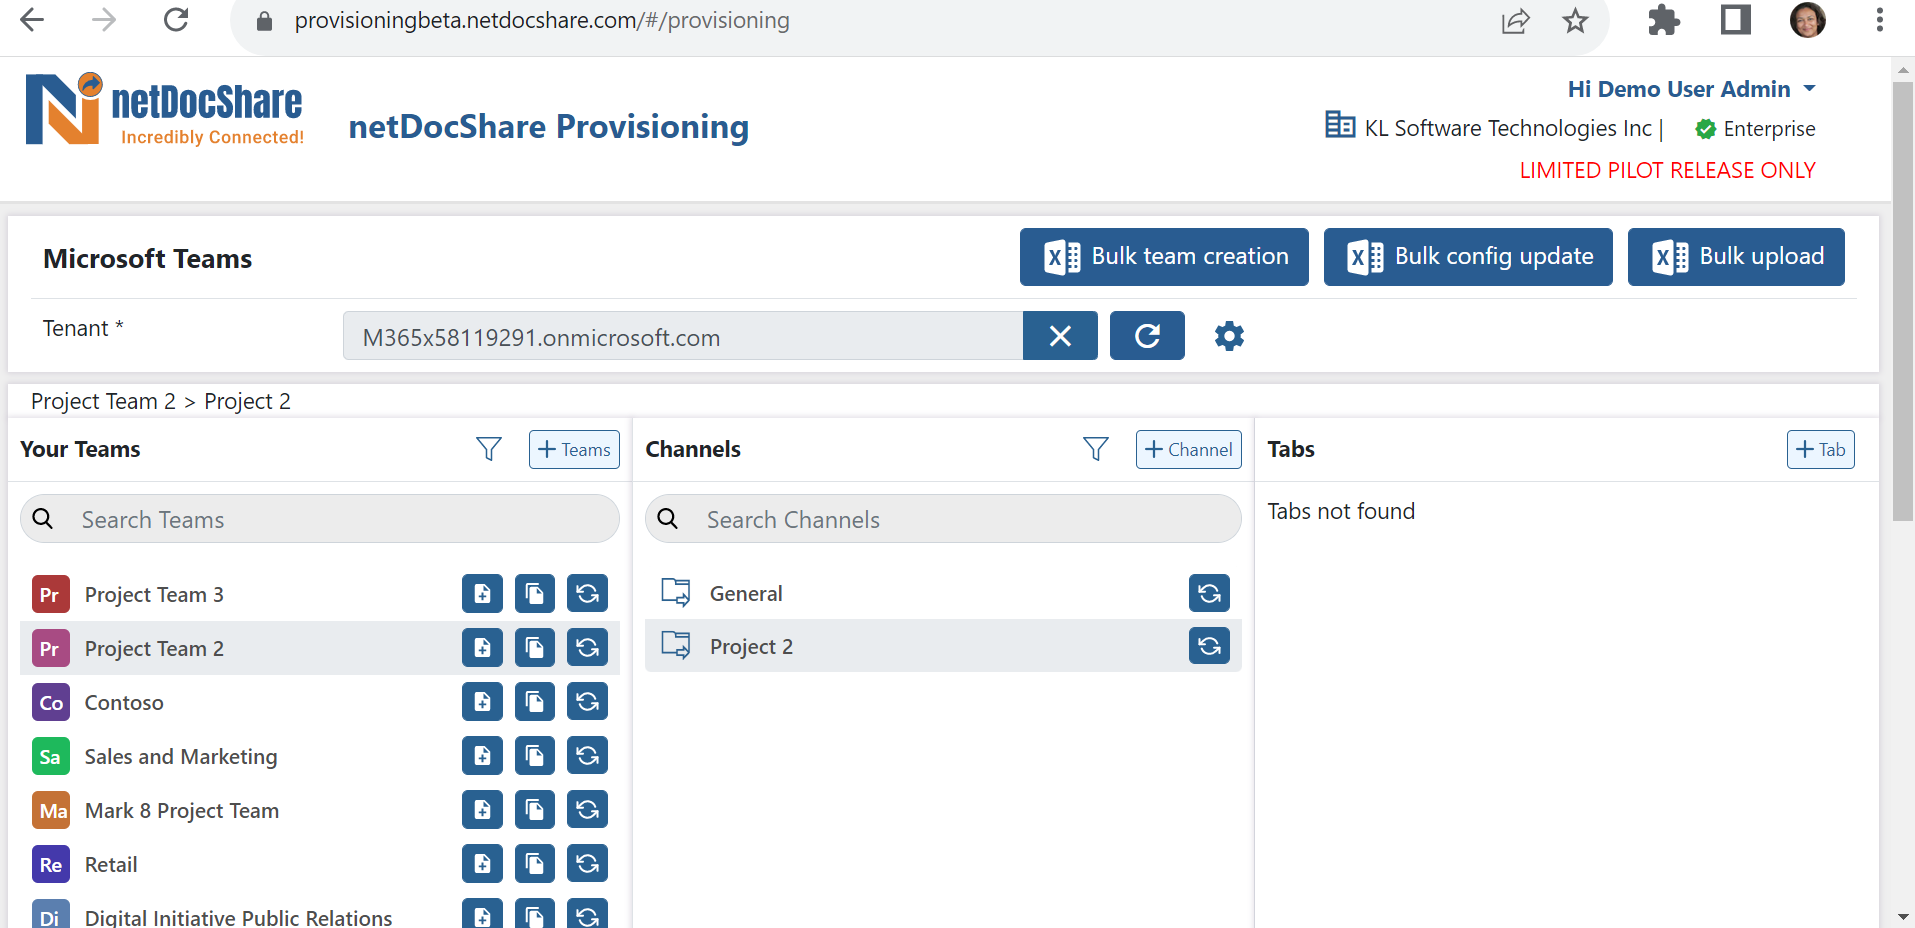The image size is (1915, 928).
Task: Sync icon for Sales and Marketing
Action: (x=588, y=756)
